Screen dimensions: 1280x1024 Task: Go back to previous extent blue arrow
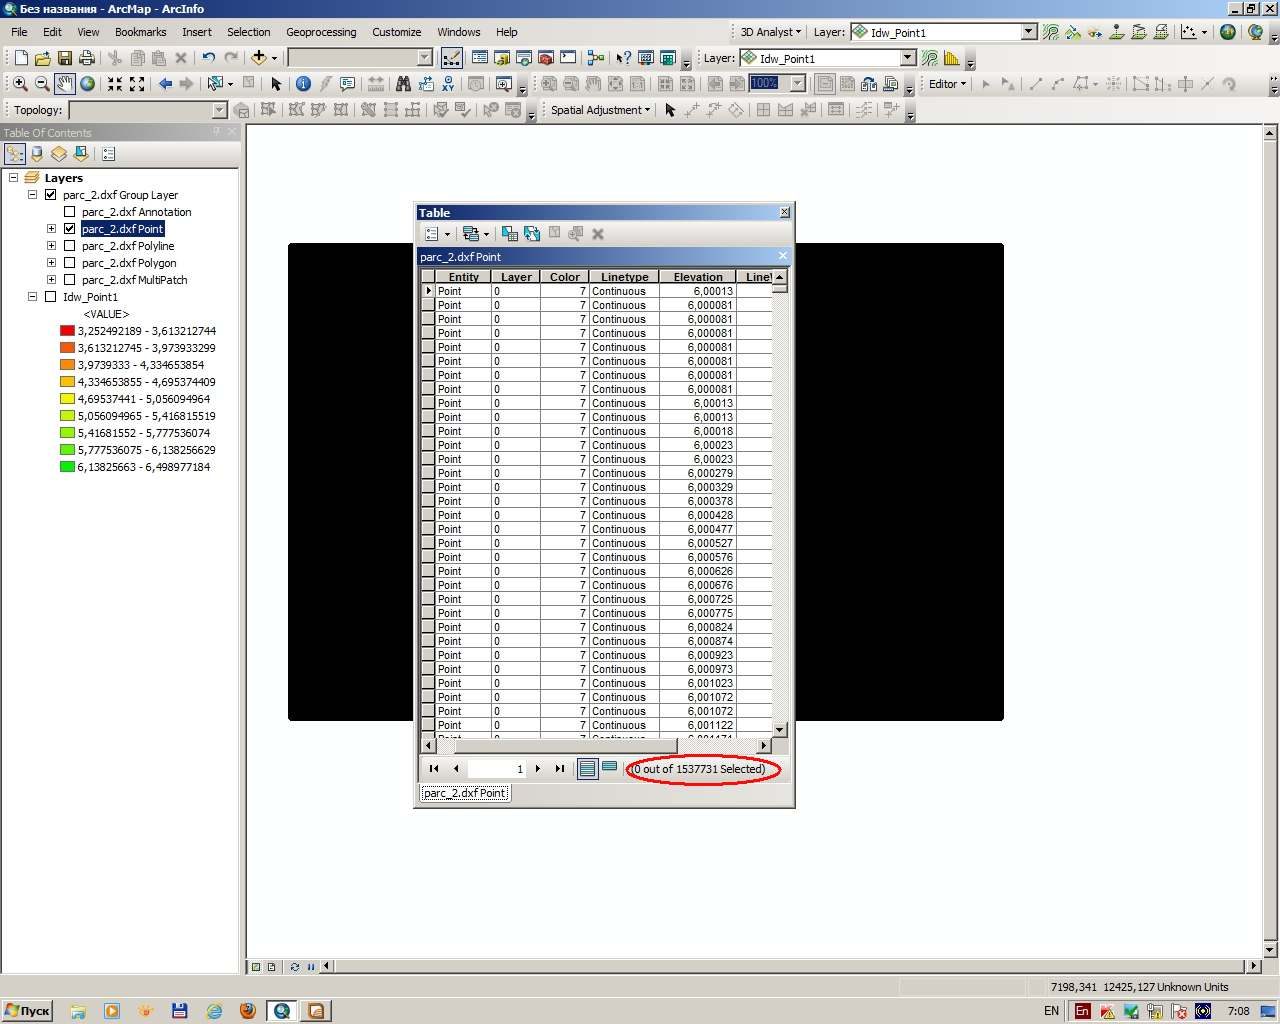(x=165, y=84)
